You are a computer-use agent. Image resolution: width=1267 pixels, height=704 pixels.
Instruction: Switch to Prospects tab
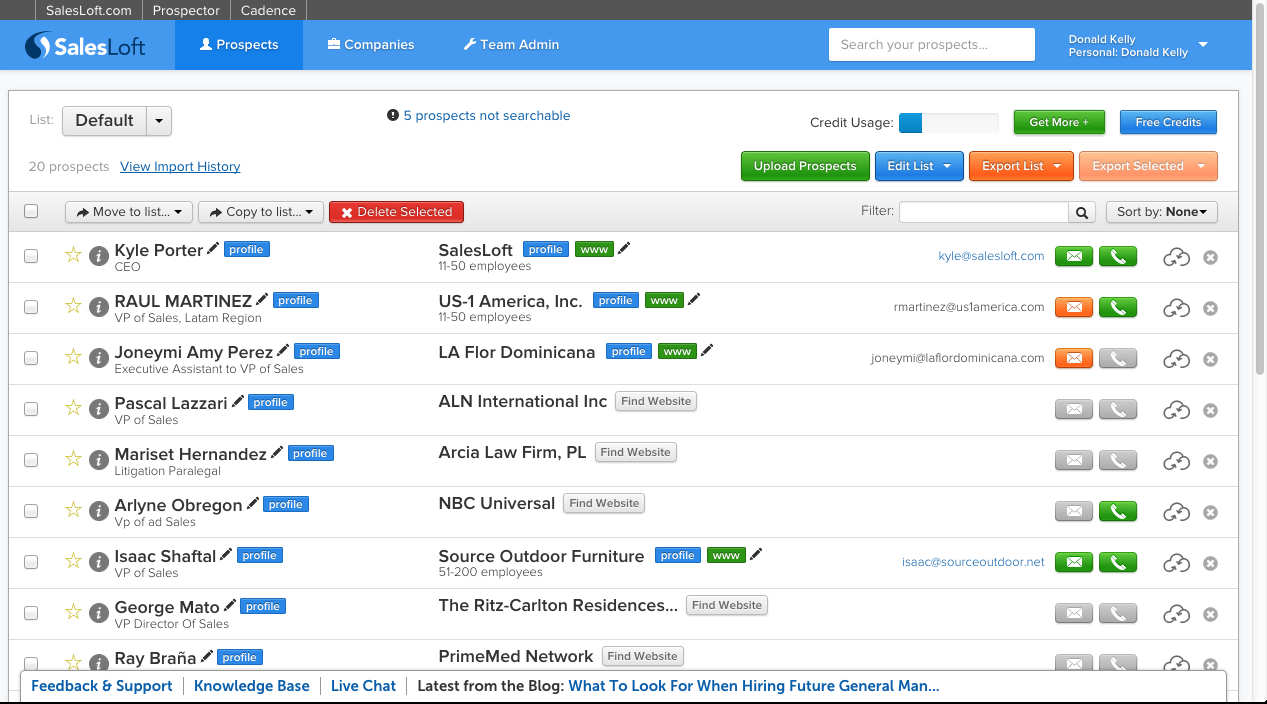coord(239,45)
